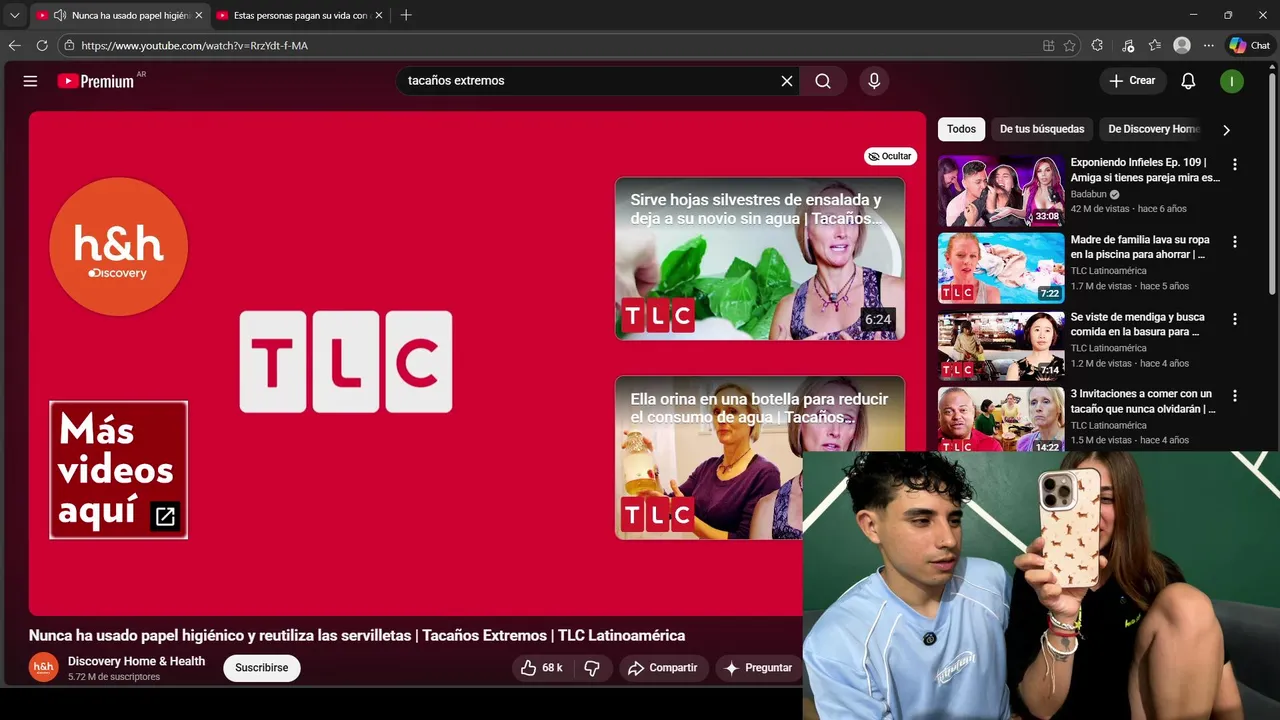
Task: Open options menu for Se viste de mendiga video
Action: (1234, 319)
